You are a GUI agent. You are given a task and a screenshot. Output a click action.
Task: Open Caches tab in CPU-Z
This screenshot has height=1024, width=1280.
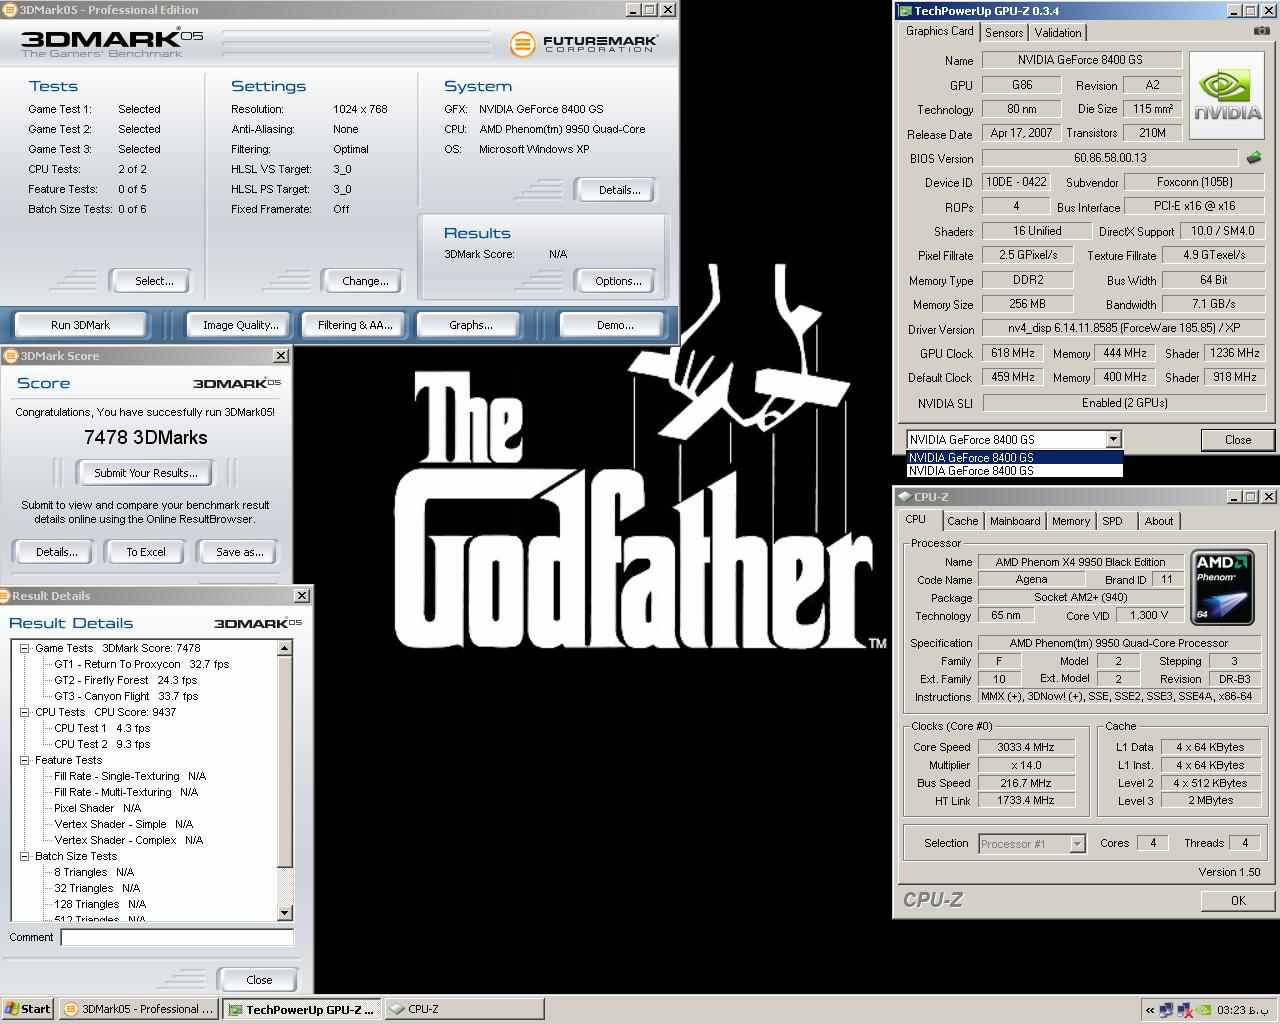click(963, 521)
